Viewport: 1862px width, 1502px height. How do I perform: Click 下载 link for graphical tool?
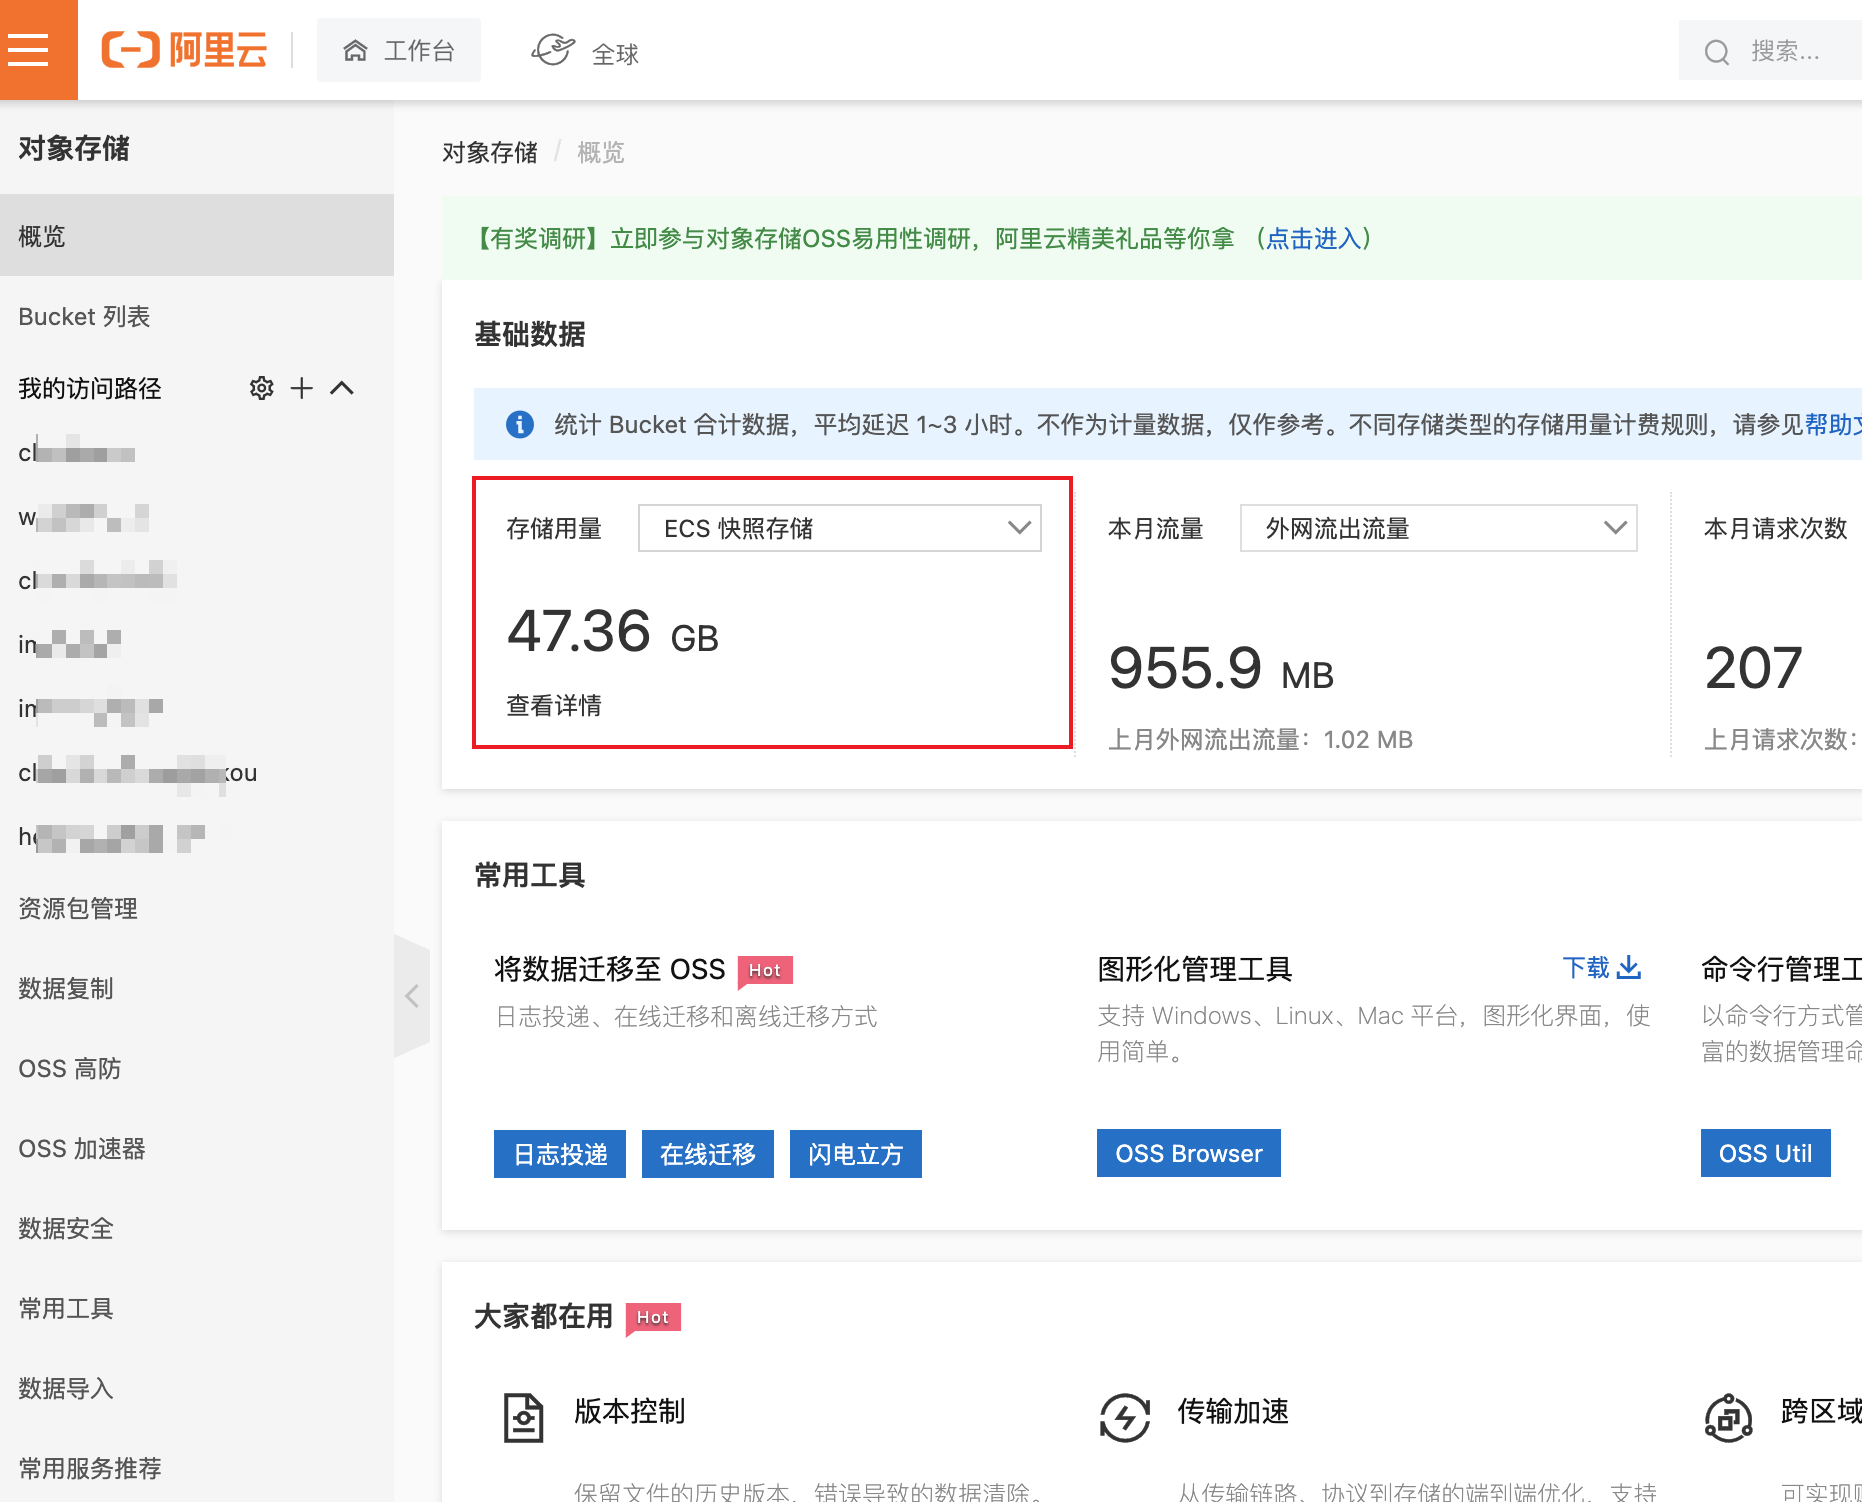coord(1586,968)
